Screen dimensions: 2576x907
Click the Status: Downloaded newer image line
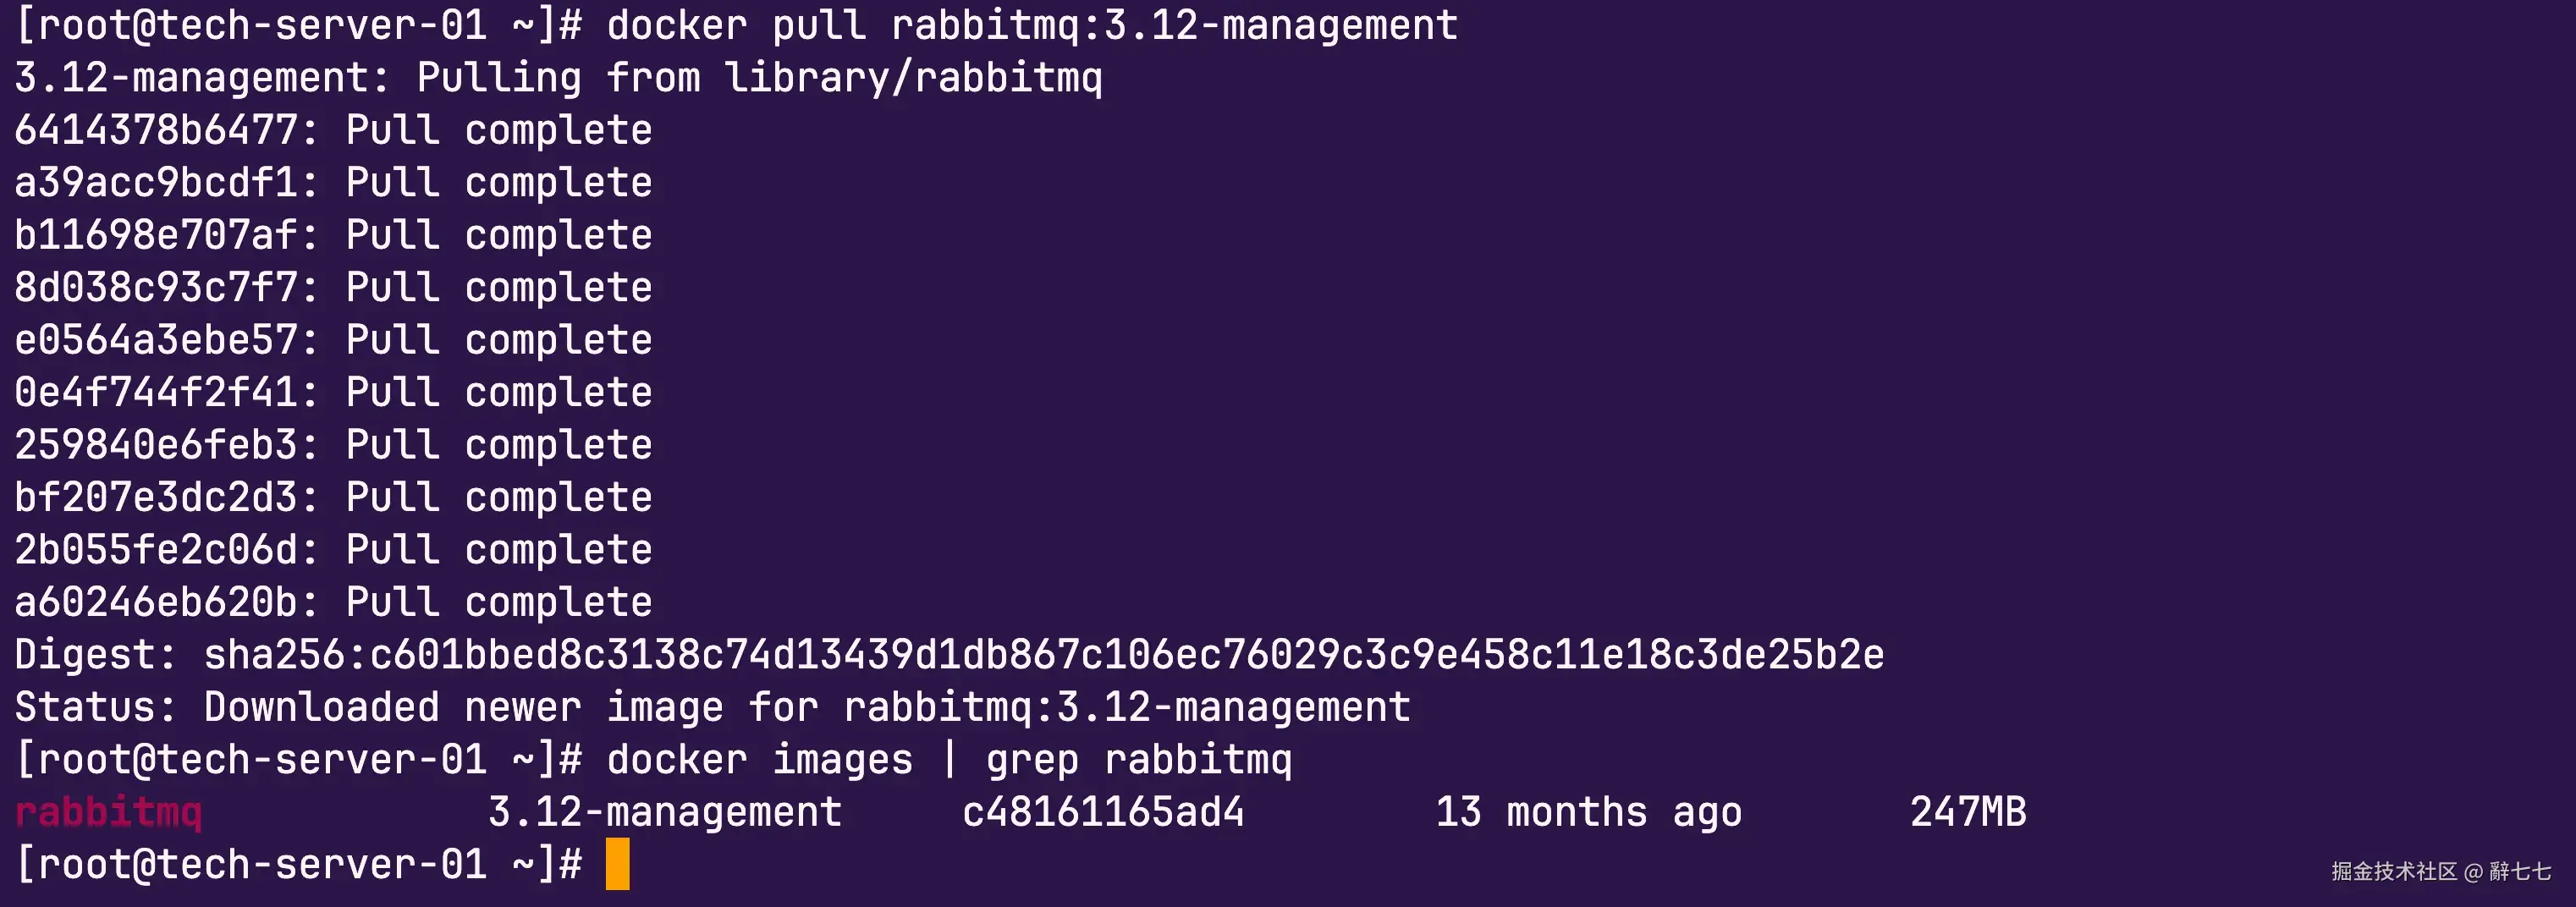tap(712, 707)
